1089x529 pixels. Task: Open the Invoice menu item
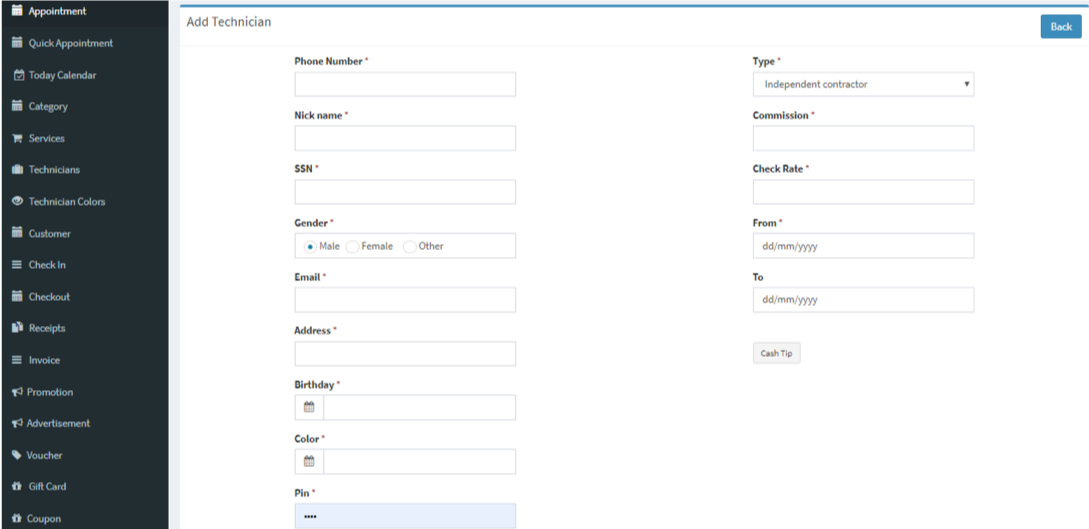pyautogui.click(x=84, y=360)
